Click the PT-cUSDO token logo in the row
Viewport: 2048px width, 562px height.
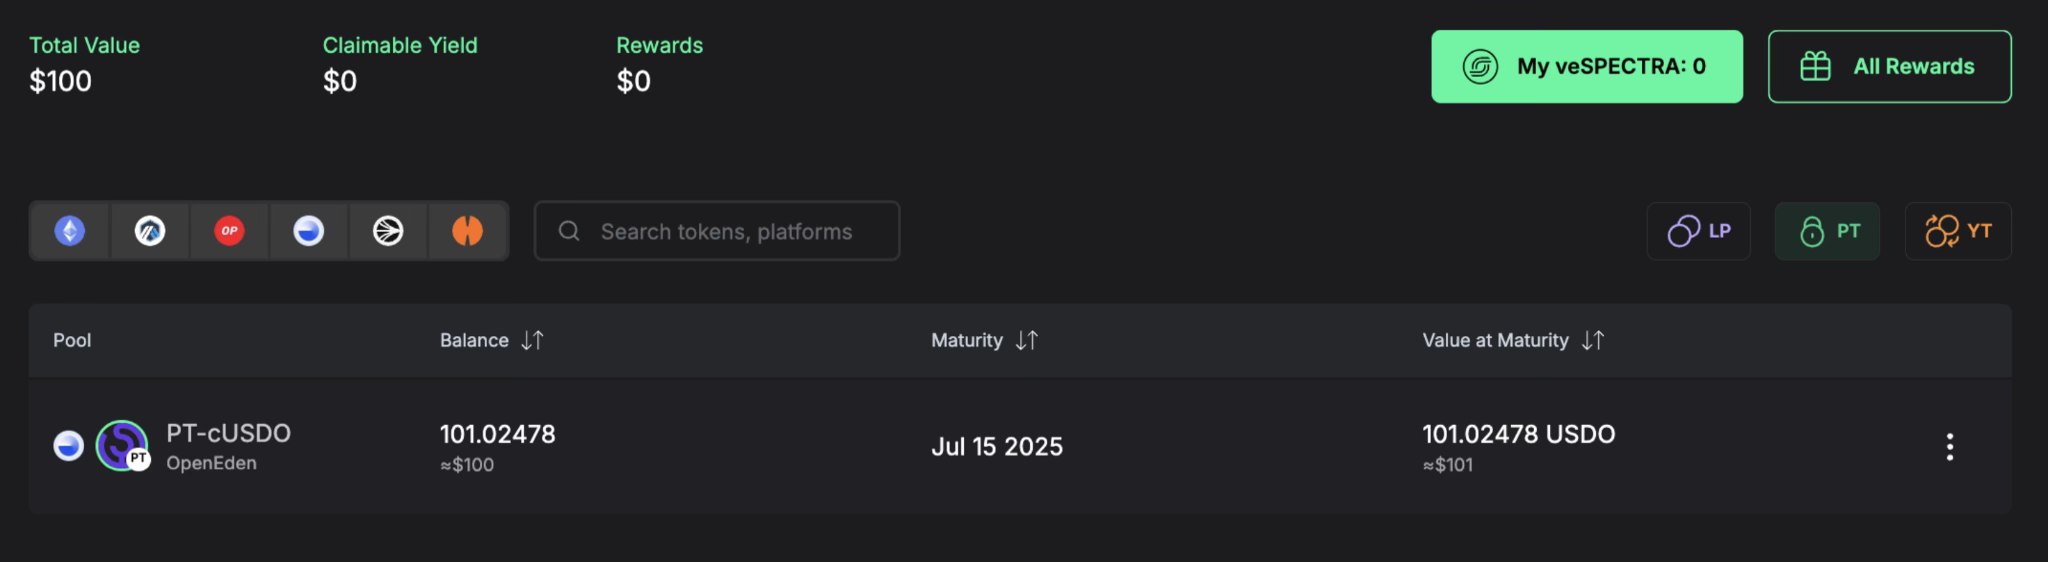point(122,445)
